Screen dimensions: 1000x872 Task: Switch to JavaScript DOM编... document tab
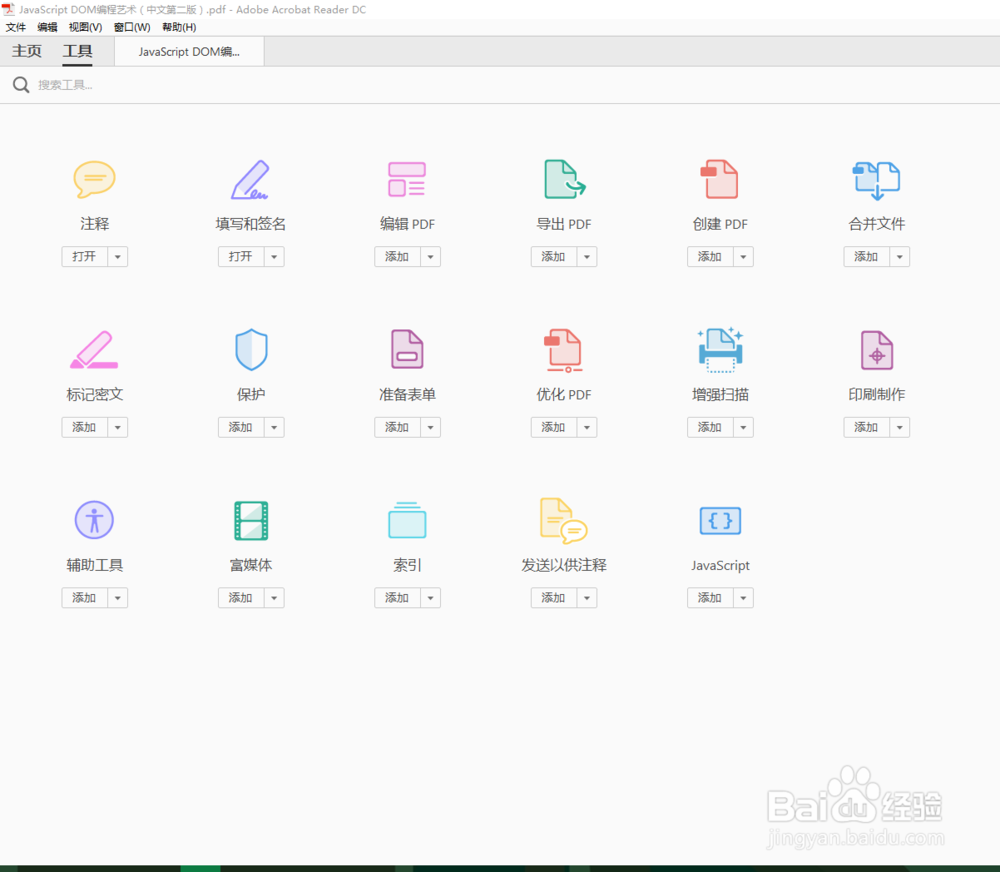[x=189, y=52]
